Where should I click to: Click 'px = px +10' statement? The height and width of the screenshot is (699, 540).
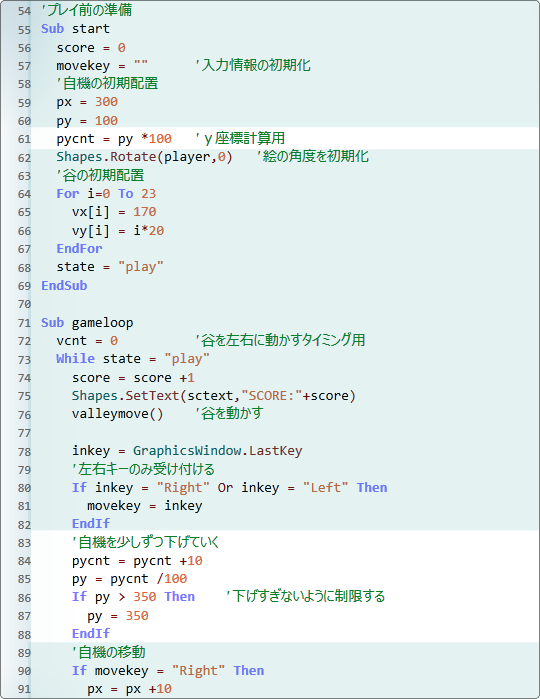click(129, 689)
